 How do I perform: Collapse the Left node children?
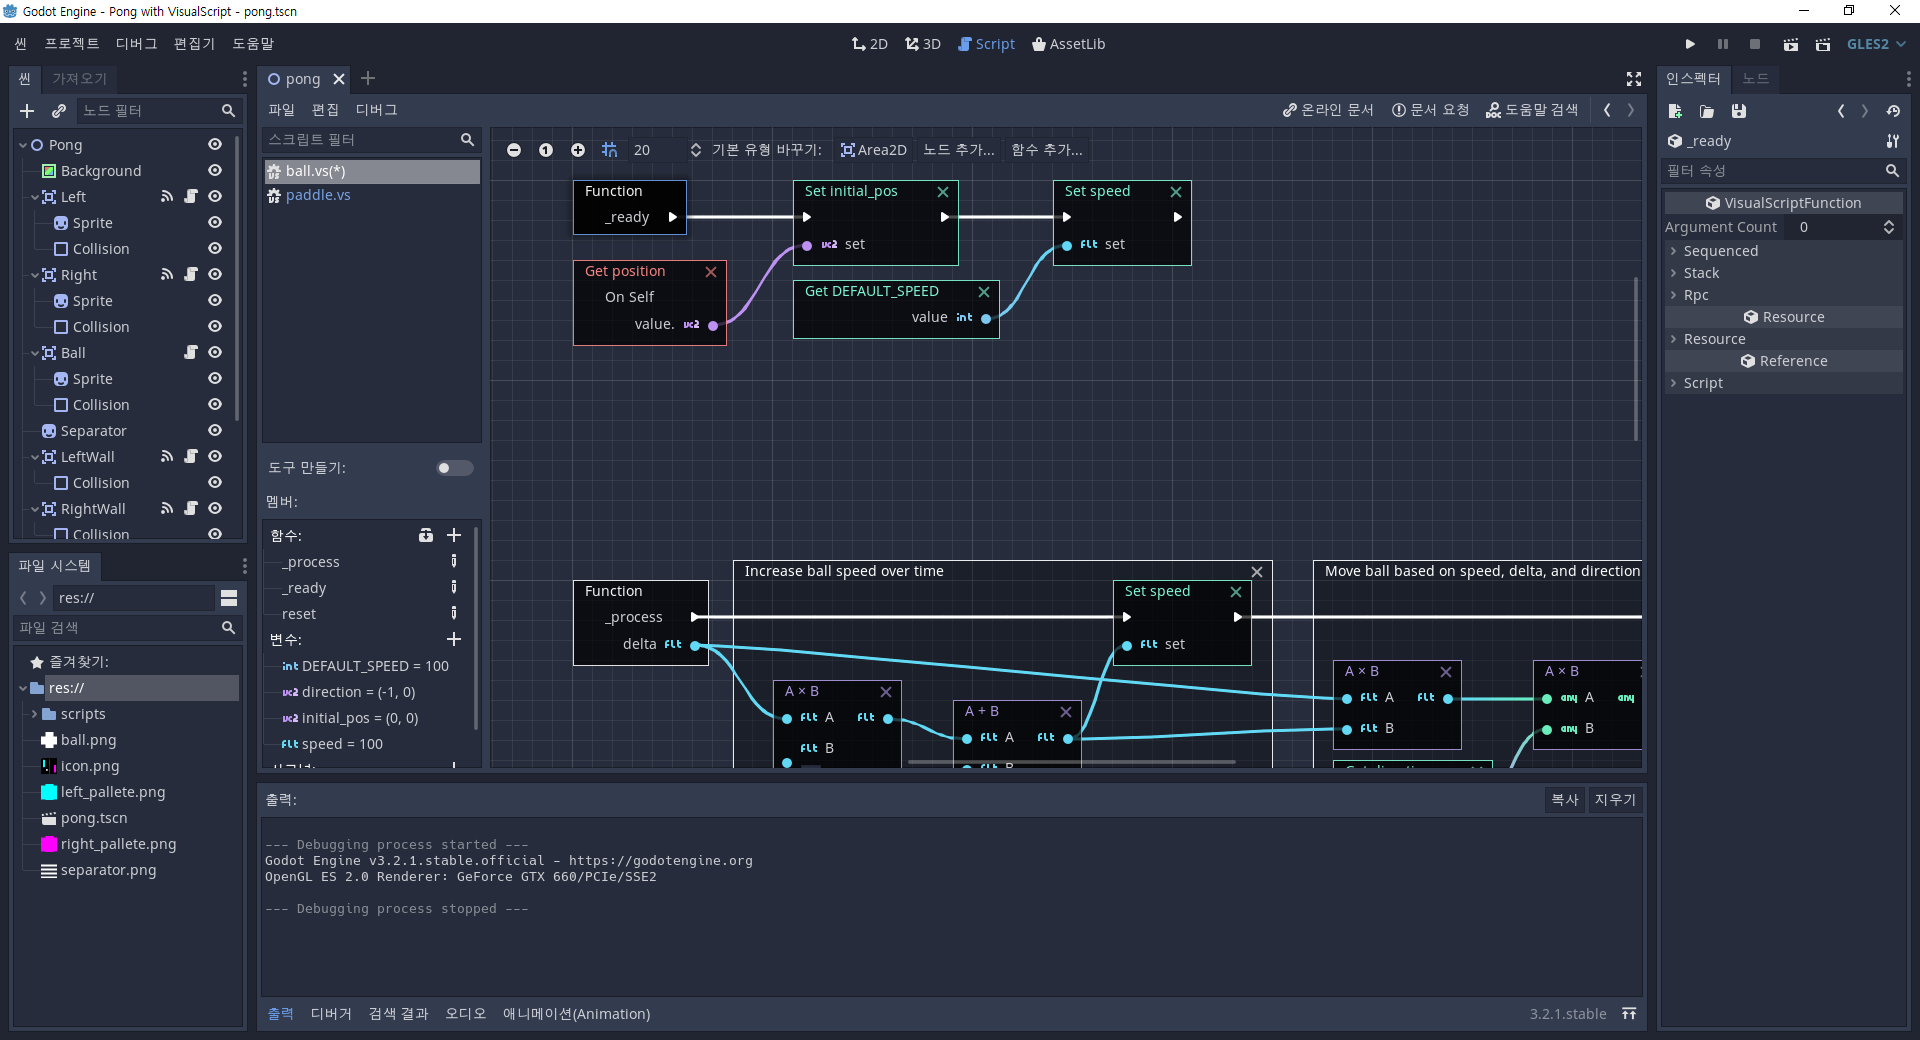tap(35, 197)
